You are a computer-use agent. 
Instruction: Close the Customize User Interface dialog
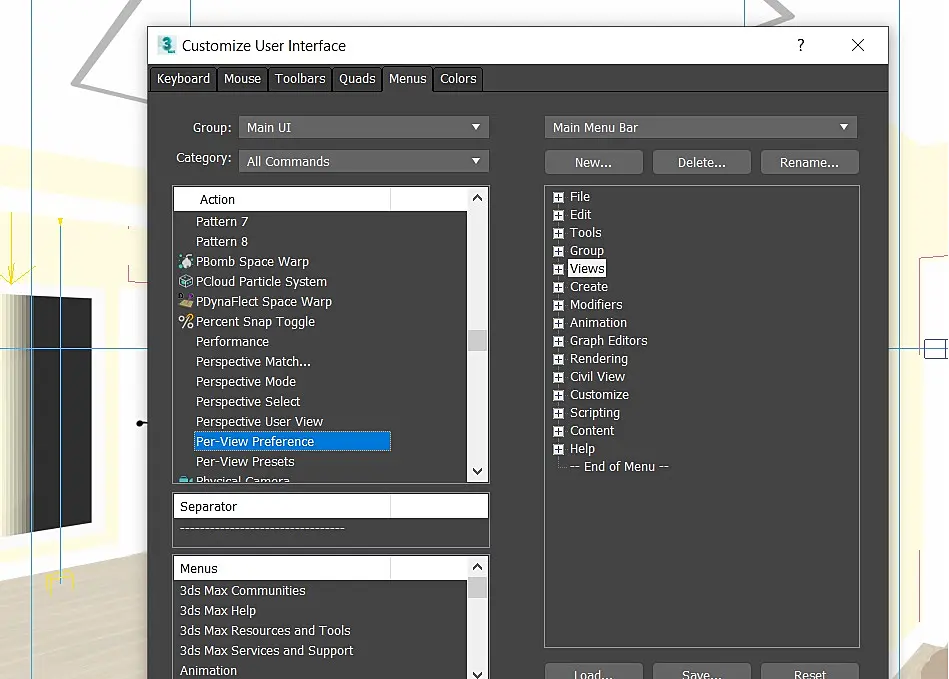(858, 45)
